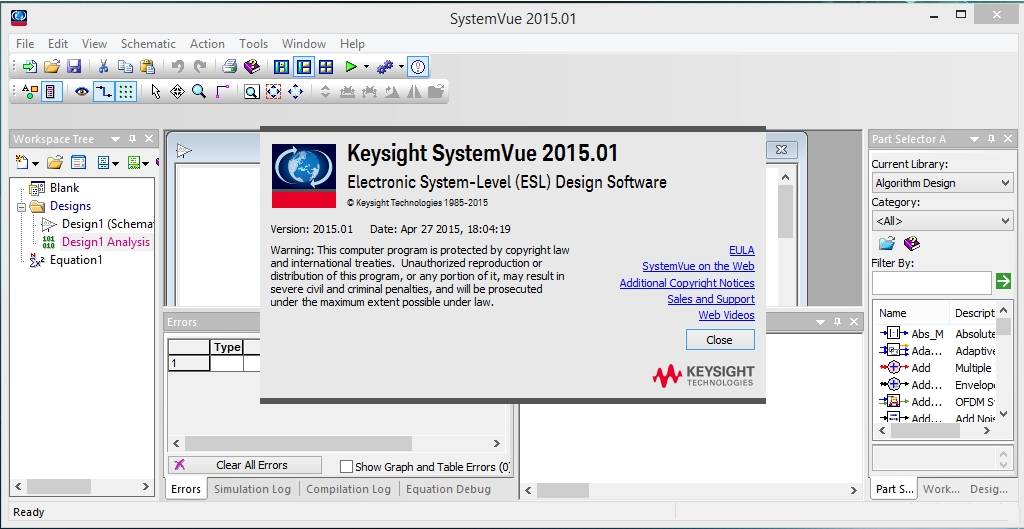The image size is (1024, 529).
Task: Open the Category dropdown showing <All>
Action: 942,221
